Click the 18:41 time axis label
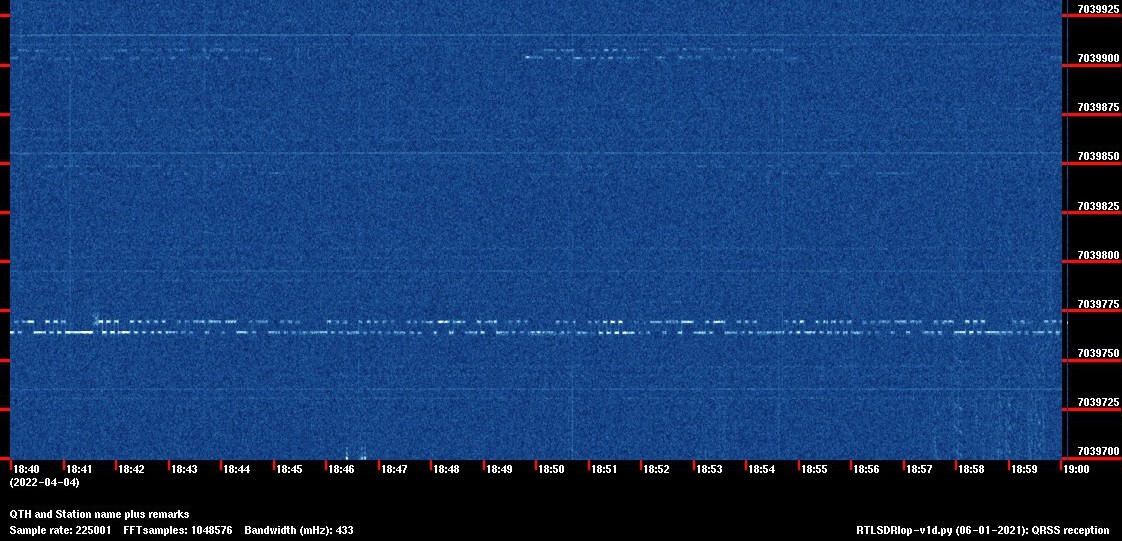Screen dimensions: 1122x541 pos(79,469)
